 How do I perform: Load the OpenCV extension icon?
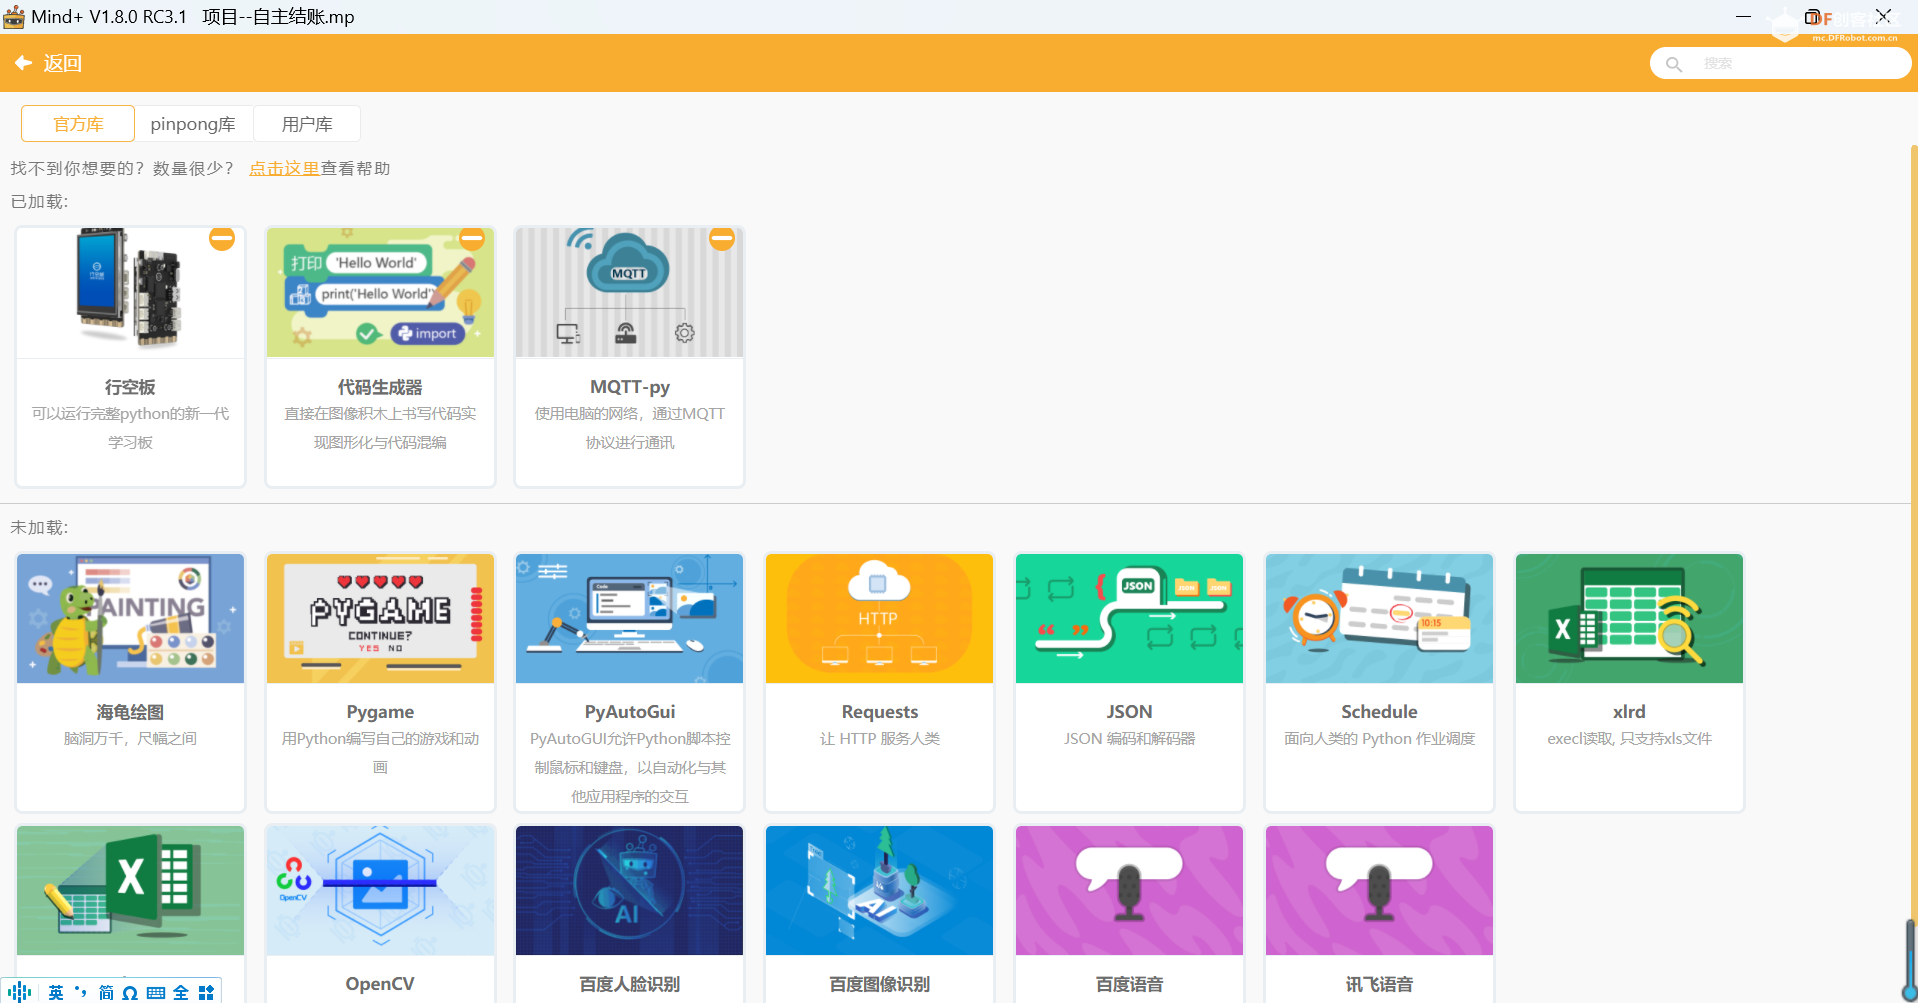(380, 890)
